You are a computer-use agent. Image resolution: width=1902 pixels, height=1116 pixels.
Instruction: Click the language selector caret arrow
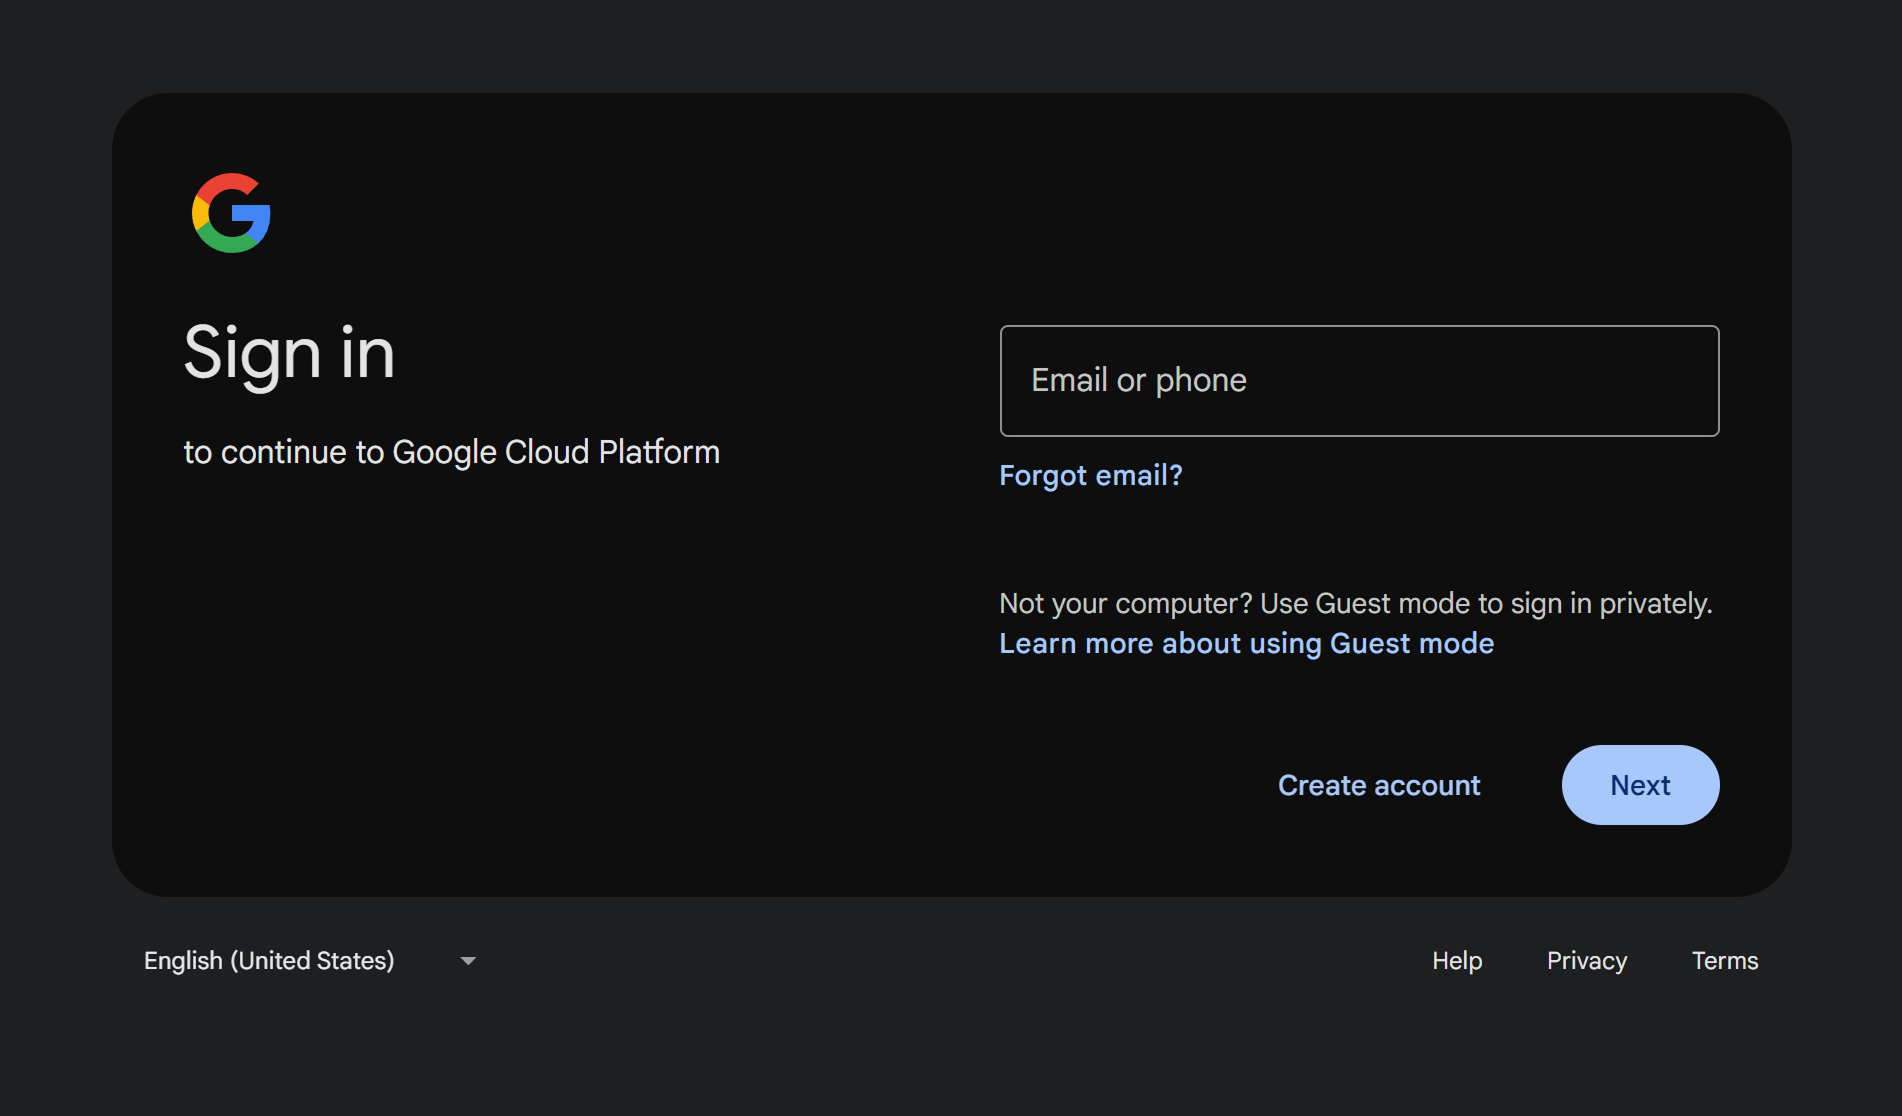pos(467,961)
